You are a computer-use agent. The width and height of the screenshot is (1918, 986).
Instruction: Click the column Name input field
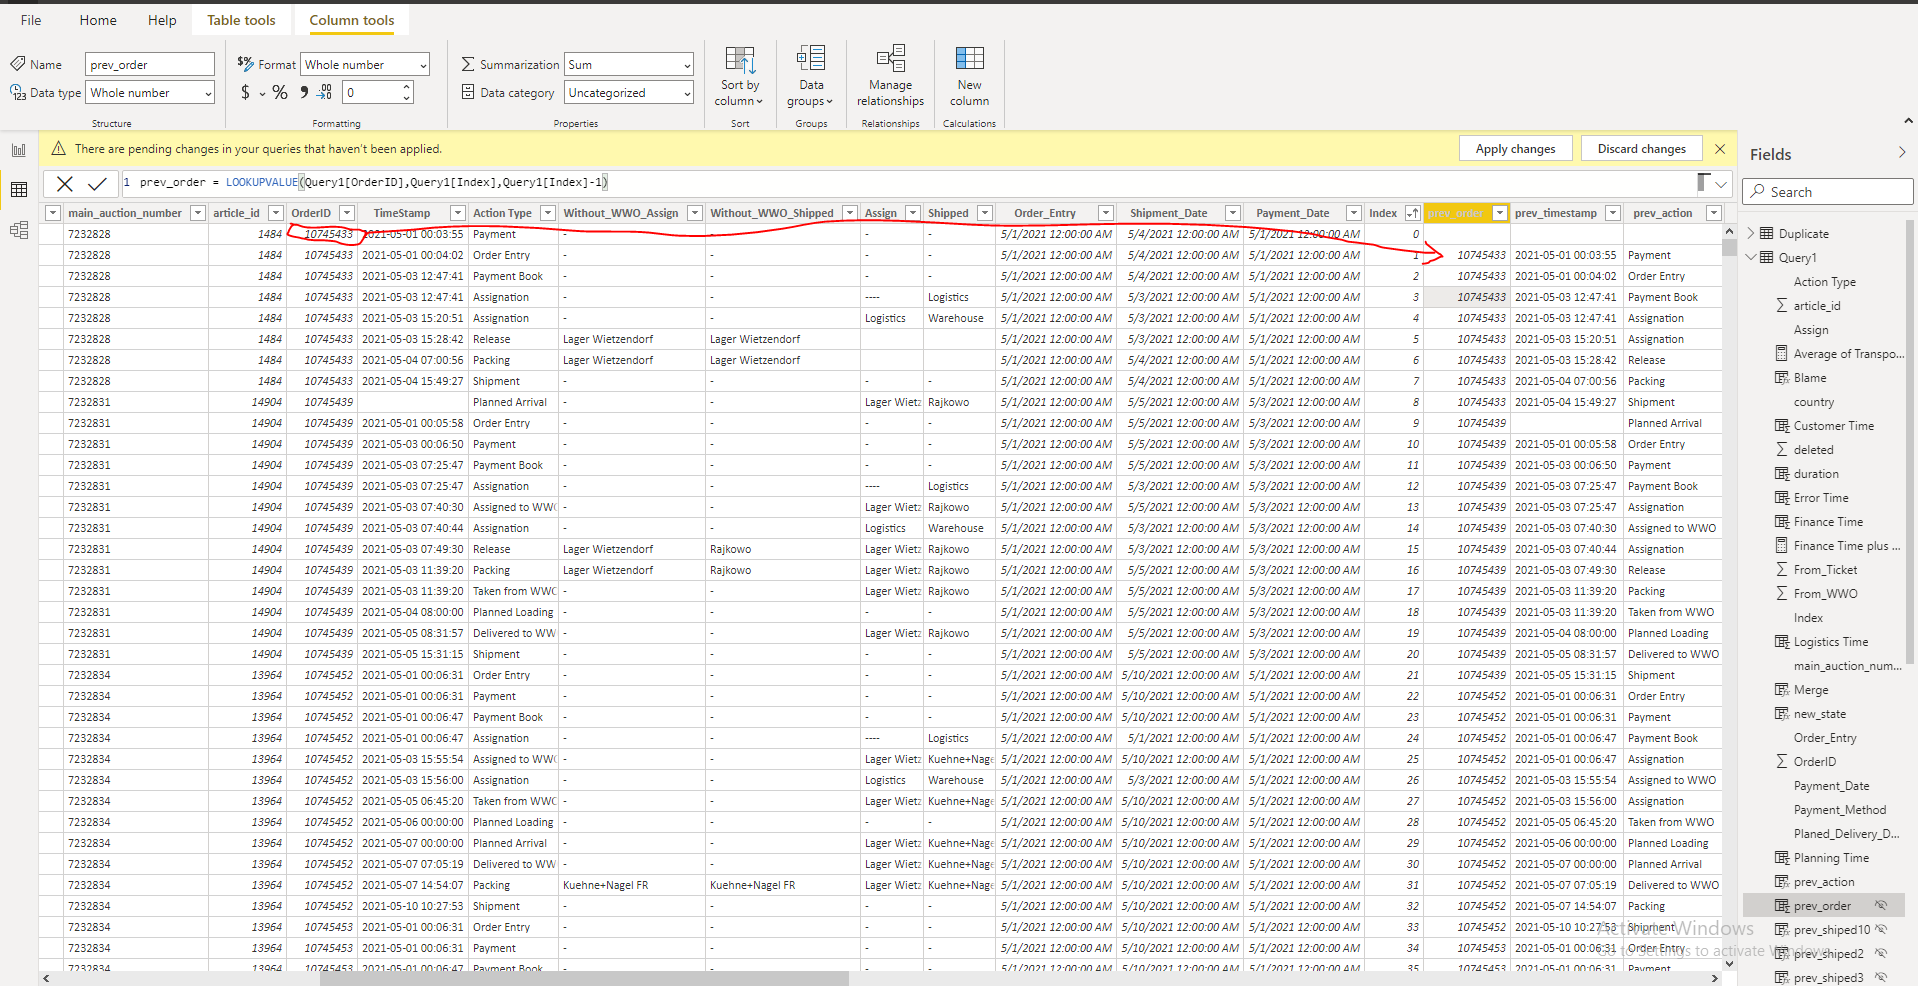coord(150,65)
